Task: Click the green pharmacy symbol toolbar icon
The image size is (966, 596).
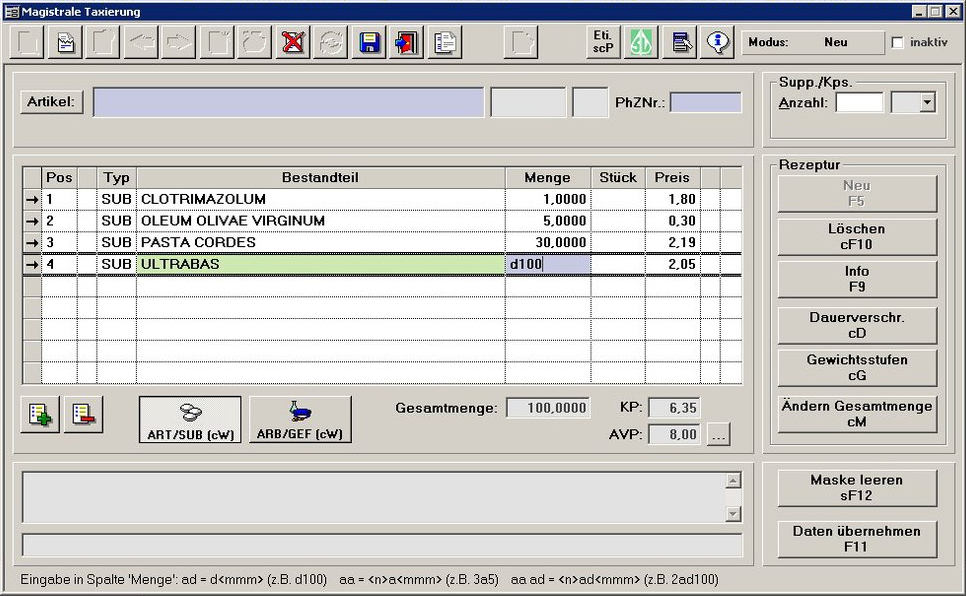Action: [x=640, y=42]
